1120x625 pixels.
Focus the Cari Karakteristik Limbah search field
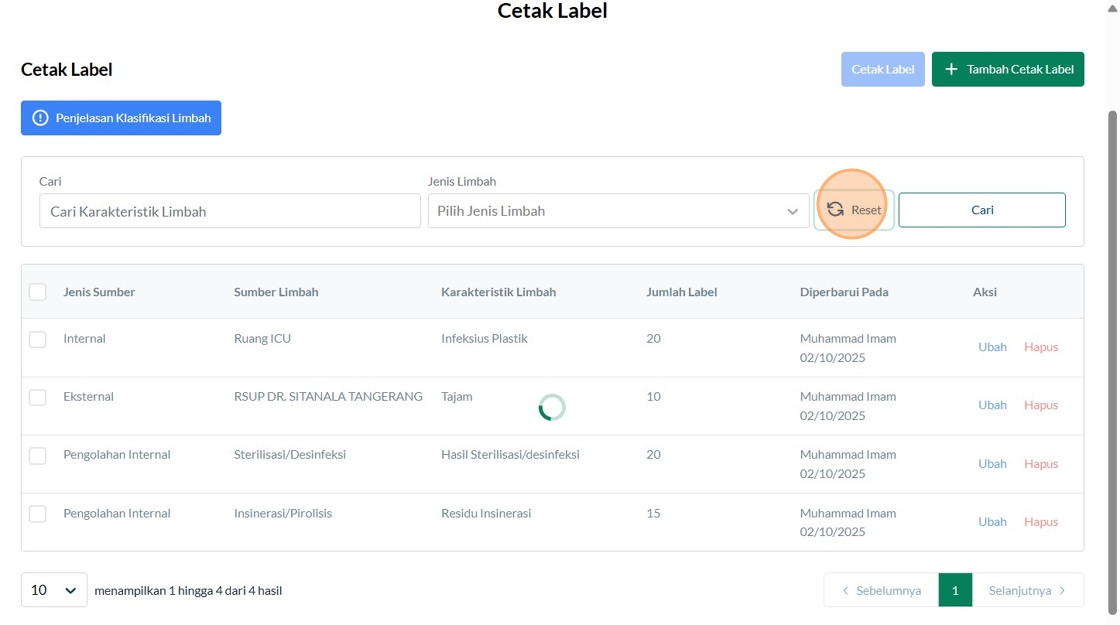230,211
